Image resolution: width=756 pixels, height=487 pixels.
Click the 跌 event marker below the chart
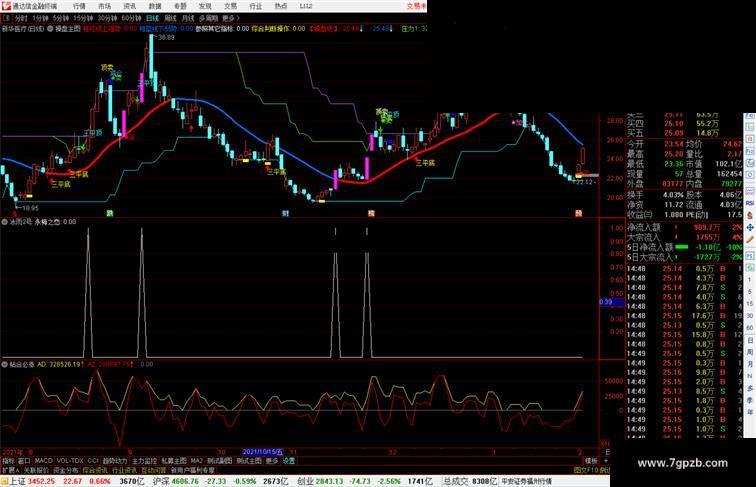tap(110, 213)
